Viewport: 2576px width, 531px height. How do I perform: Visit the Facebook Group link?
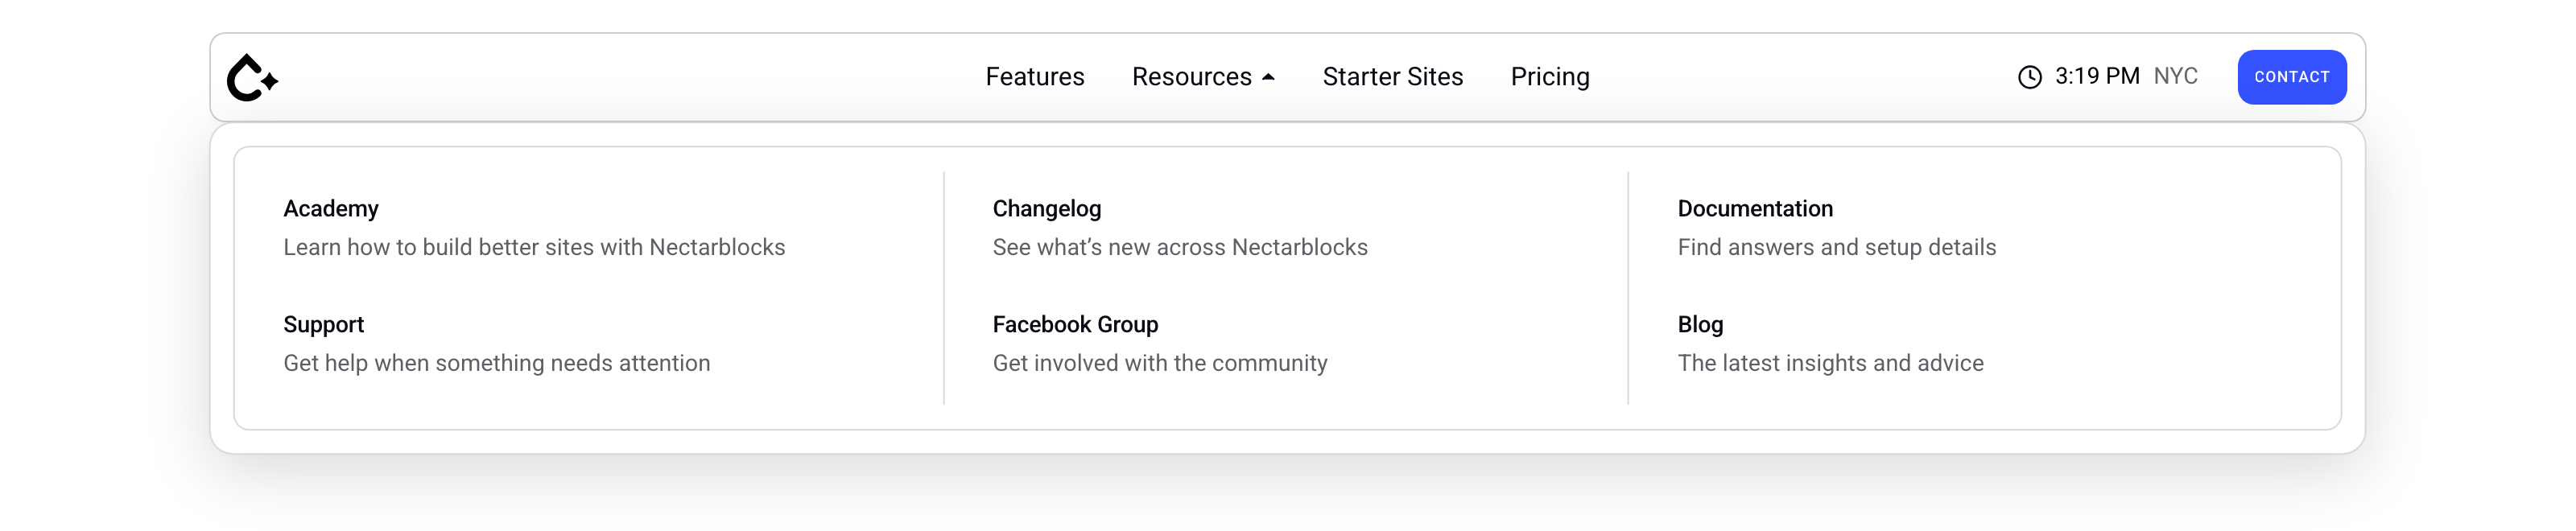point(1075,325)
